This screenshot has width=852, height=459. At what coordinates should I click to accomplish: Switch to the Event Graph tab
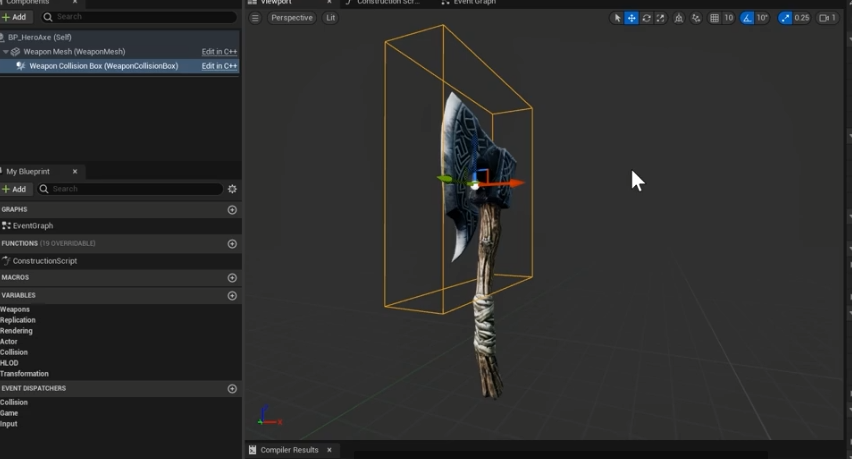tap(474, 2)
